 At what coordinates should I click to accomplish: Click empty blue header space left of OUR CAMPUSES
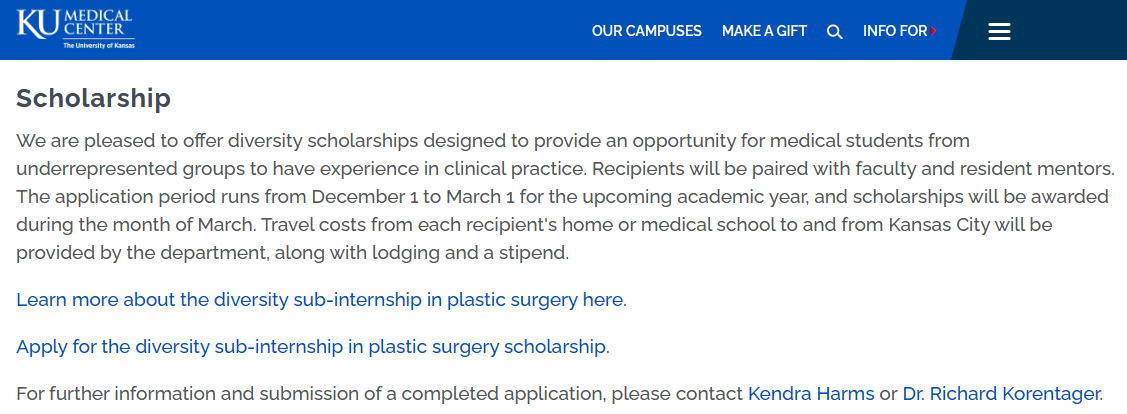(x=360, y=30)
